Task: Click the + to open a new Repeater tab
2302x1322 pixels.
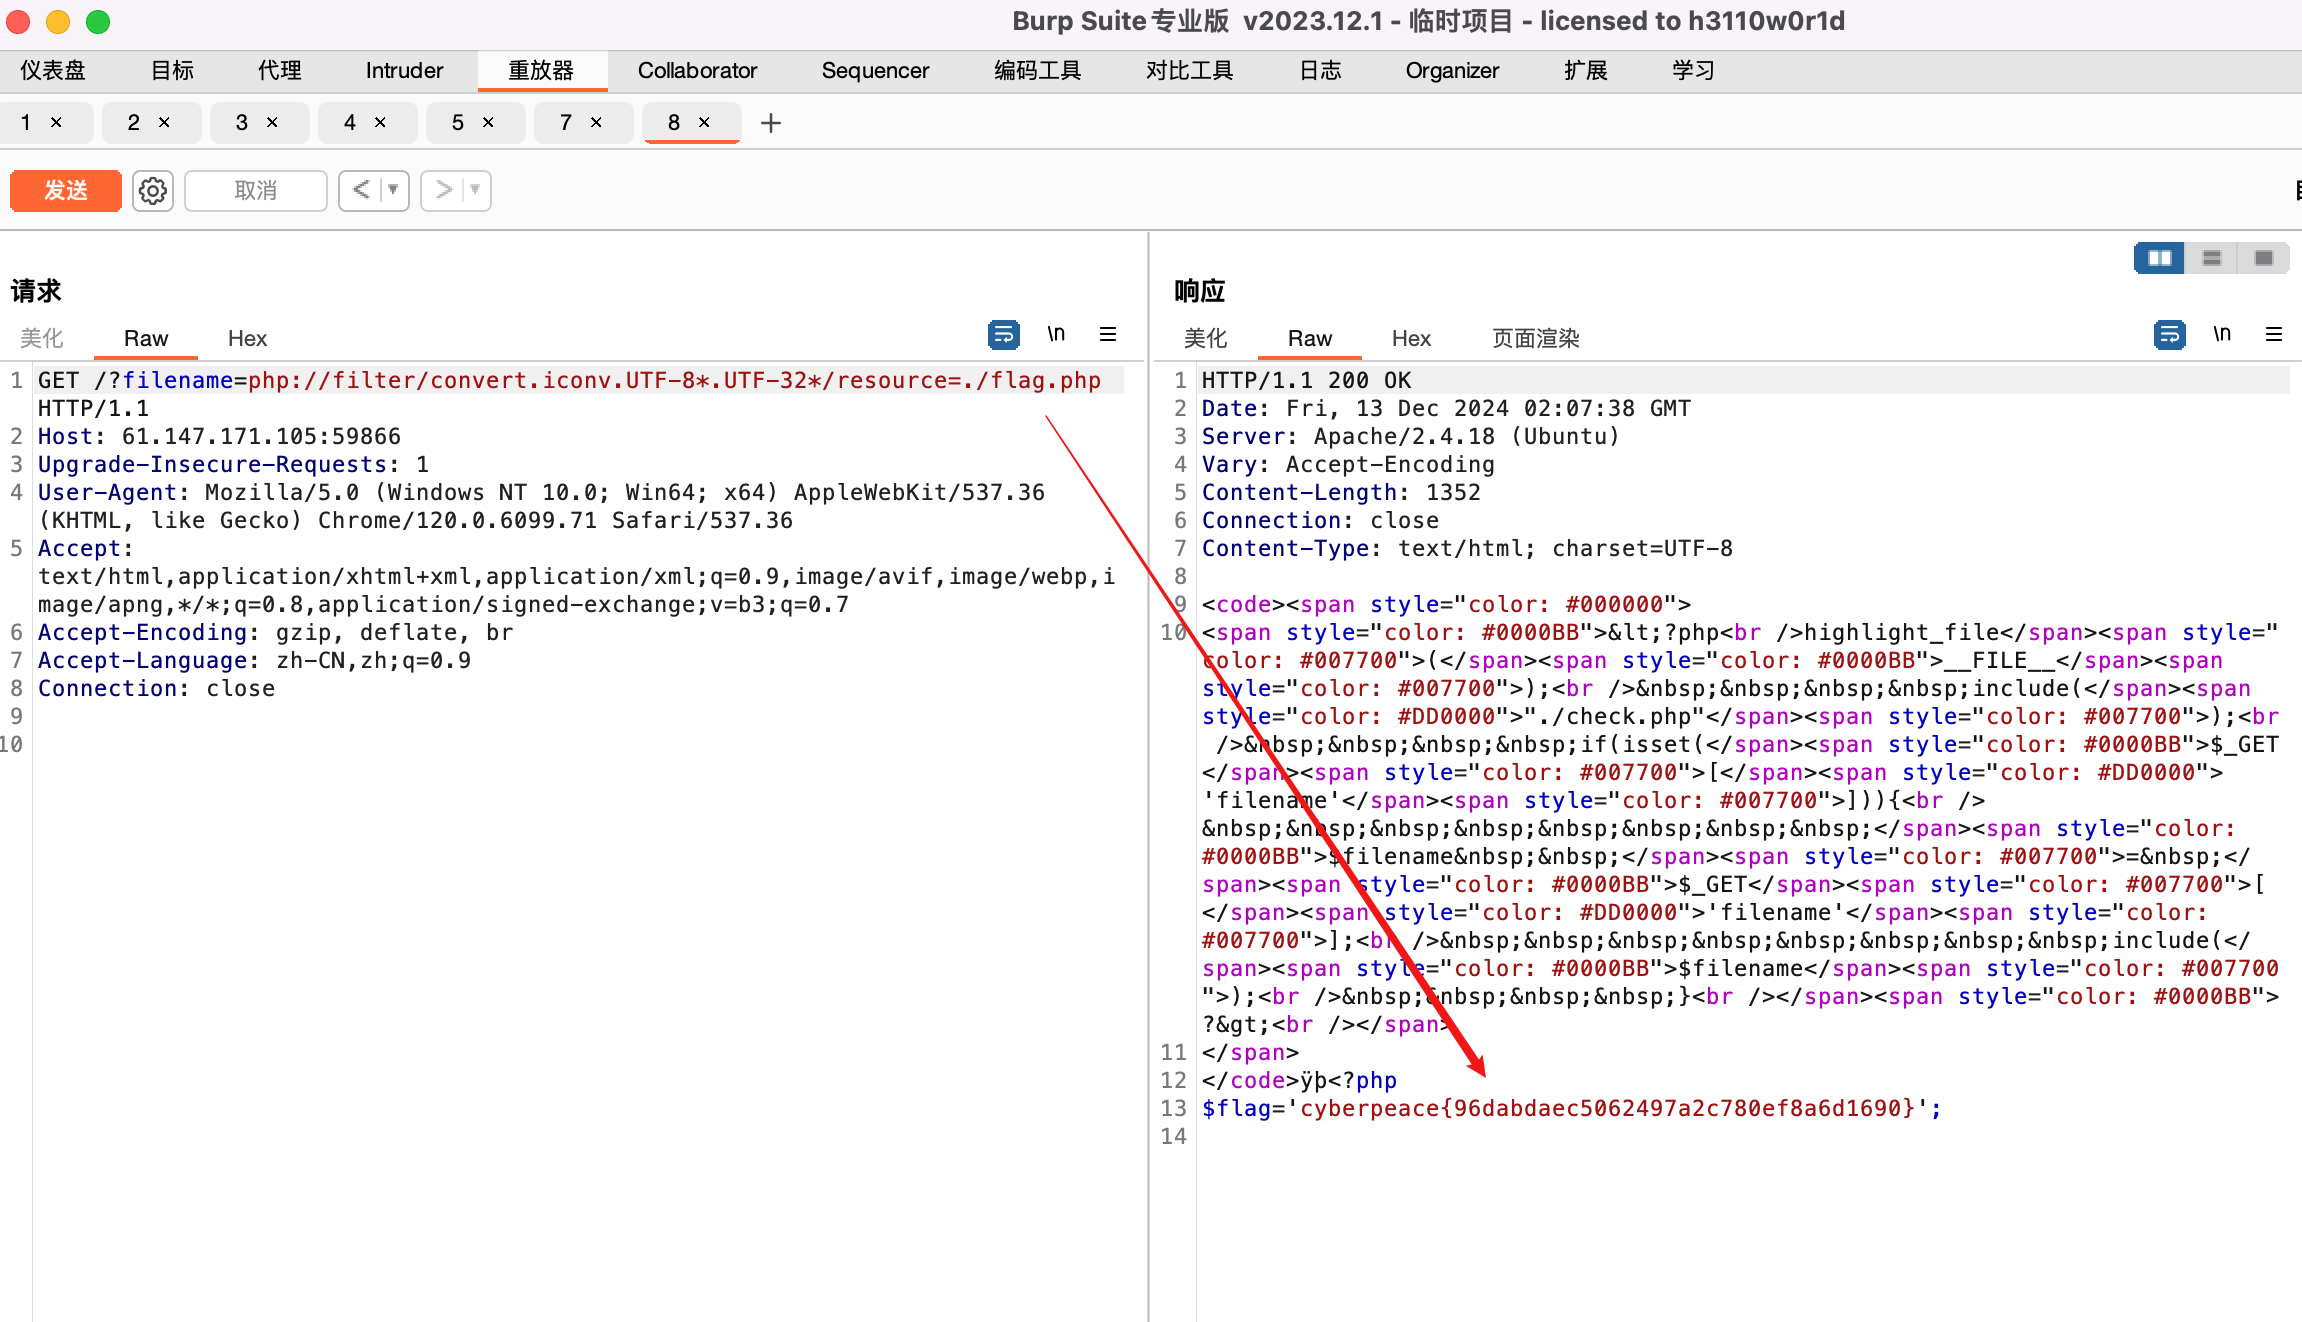Action: click(770, 123)
